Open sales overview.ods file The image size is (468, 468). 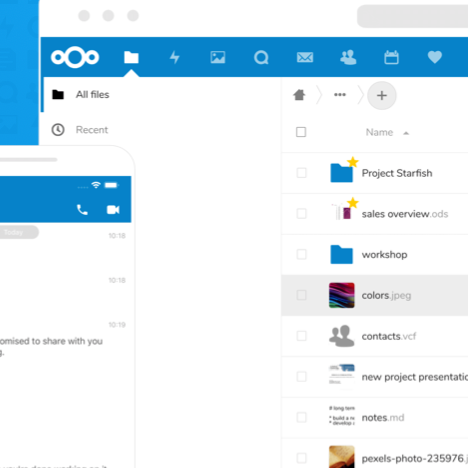coord(405,214)
